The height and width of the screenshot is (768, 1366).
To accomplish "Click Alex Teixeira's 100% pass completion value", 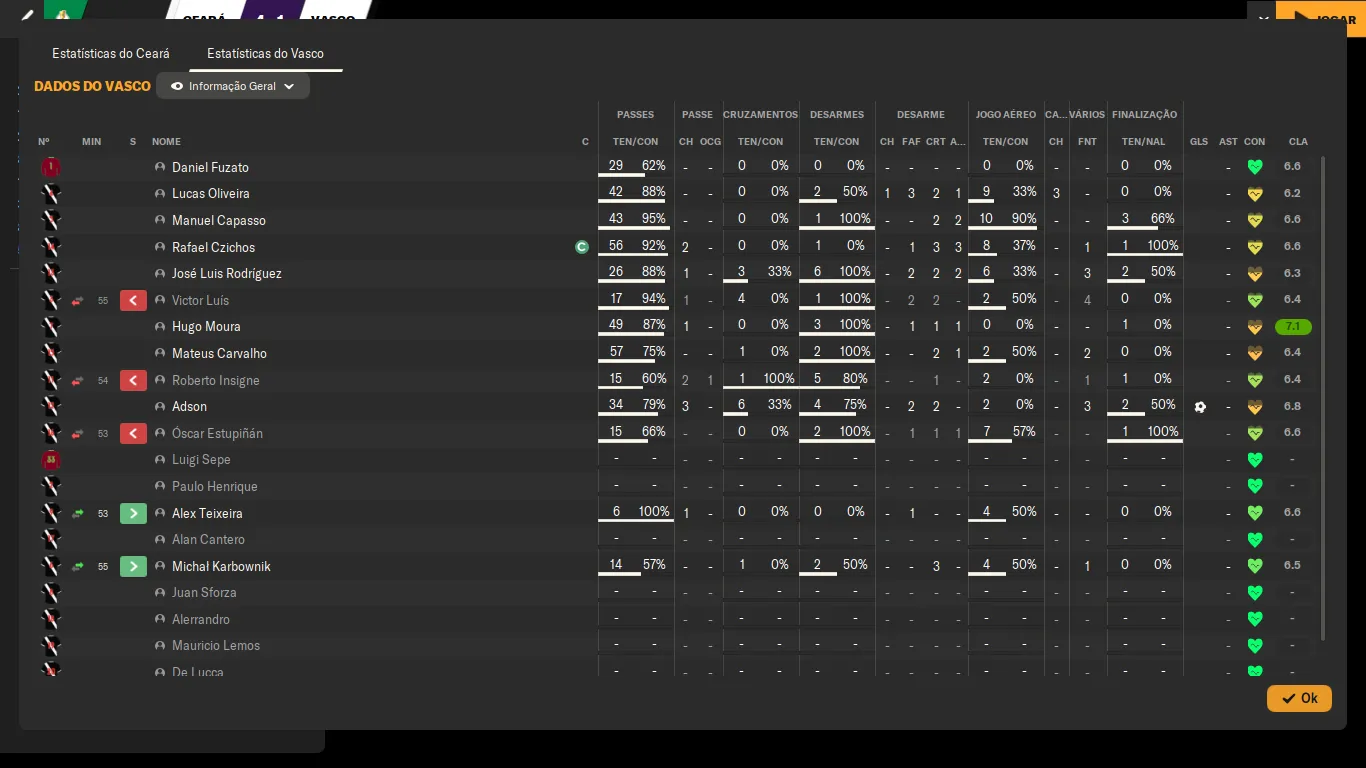I will [x=654, y=512].
